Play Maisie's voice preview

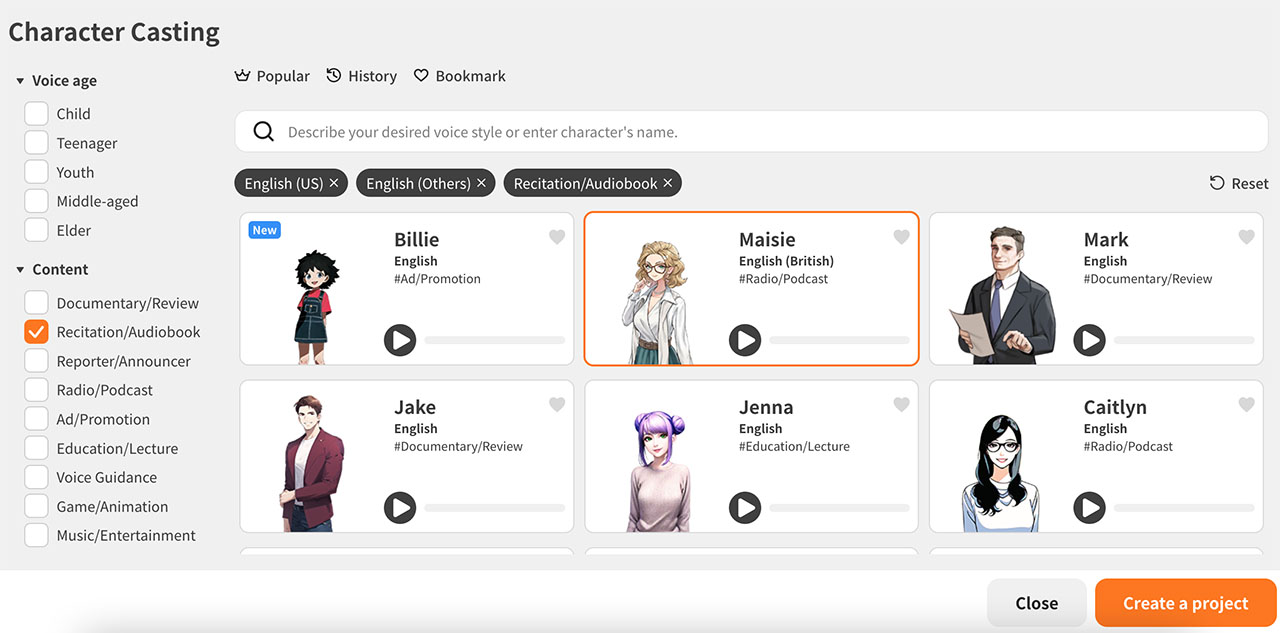tap(745, 340)
